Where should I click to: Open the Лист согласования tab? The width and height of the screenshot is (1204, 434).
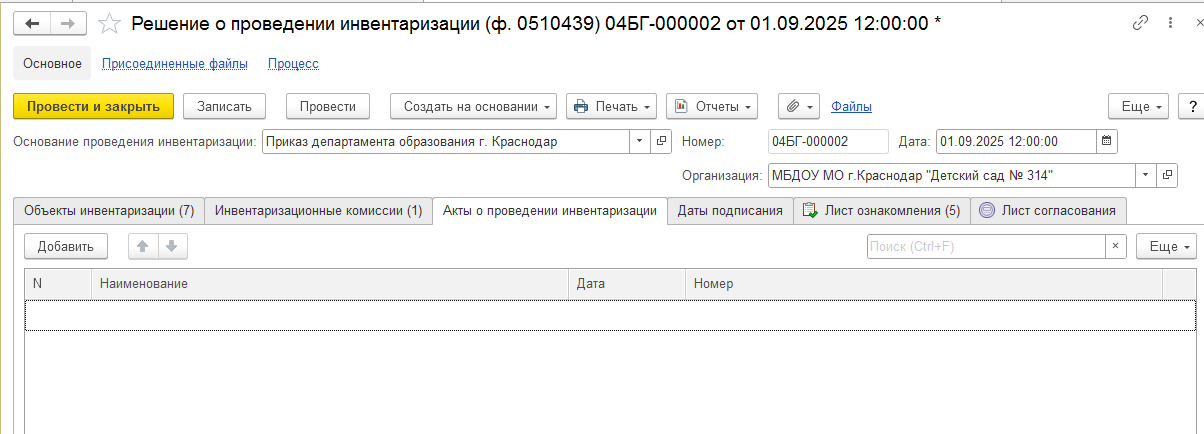point(1049,211)
